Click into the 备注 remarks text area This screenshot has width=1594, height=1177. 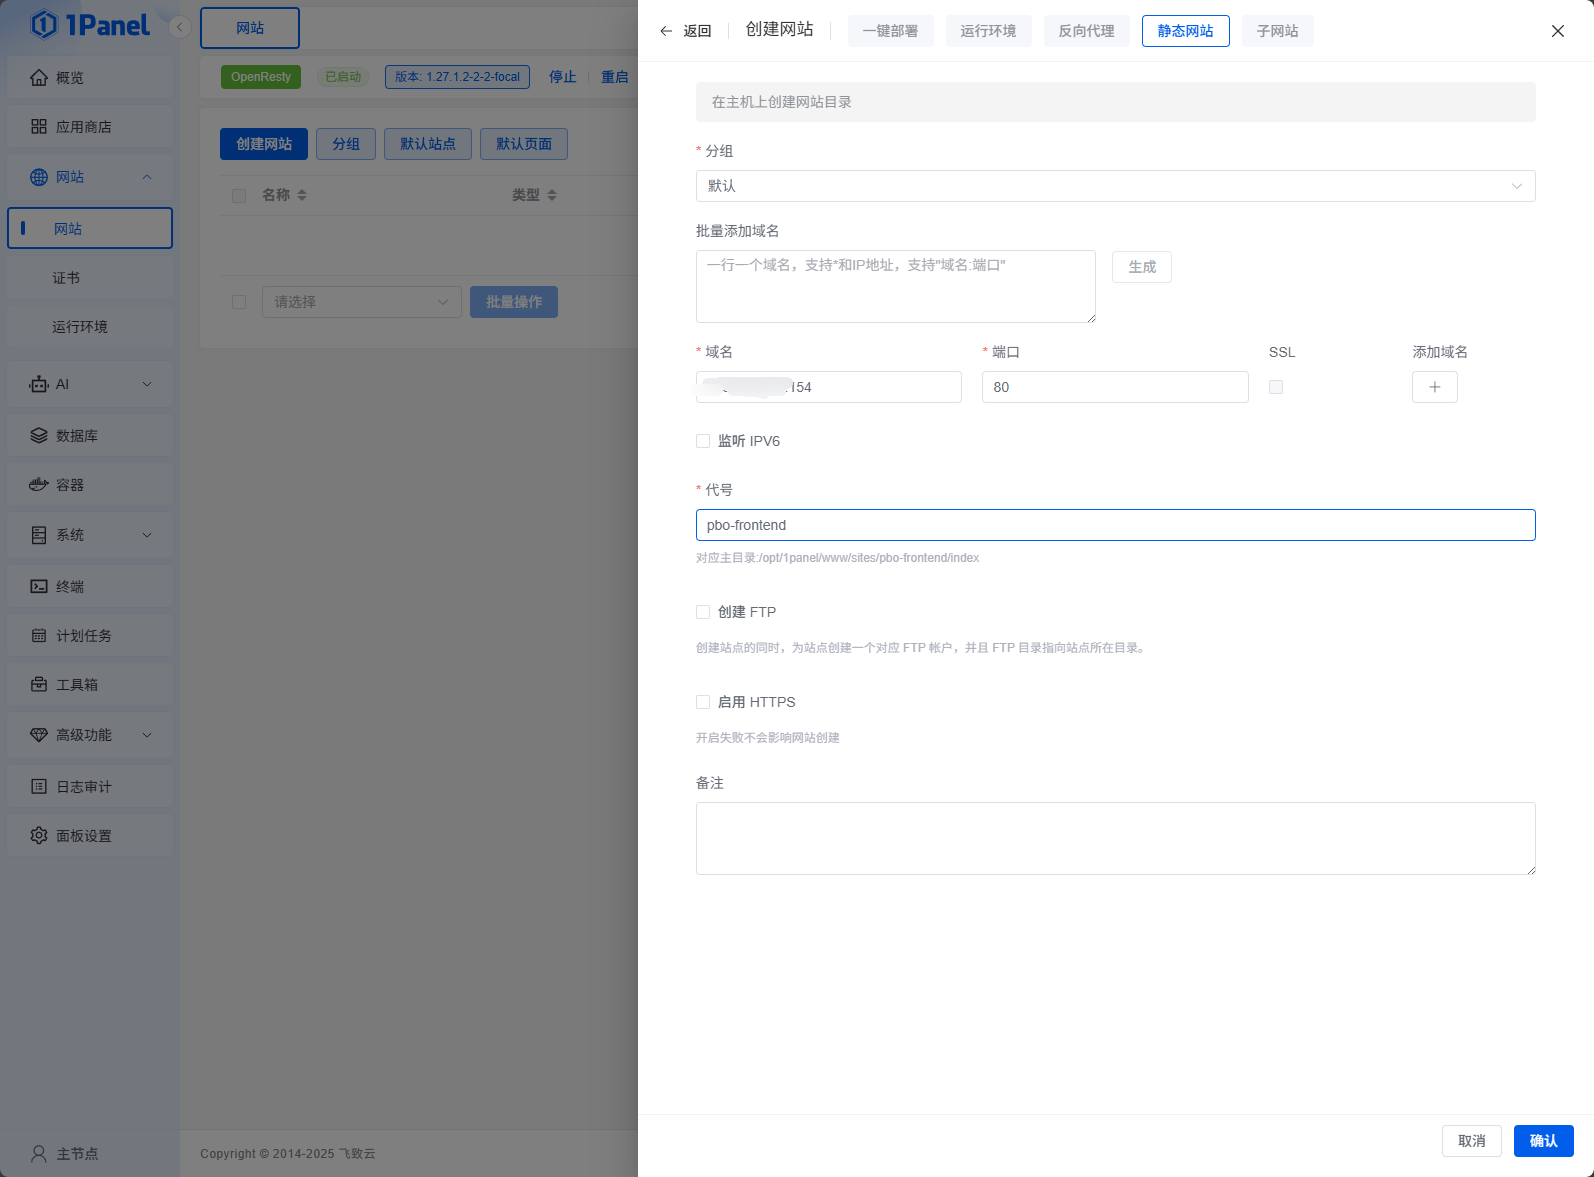coord(1115,838)
